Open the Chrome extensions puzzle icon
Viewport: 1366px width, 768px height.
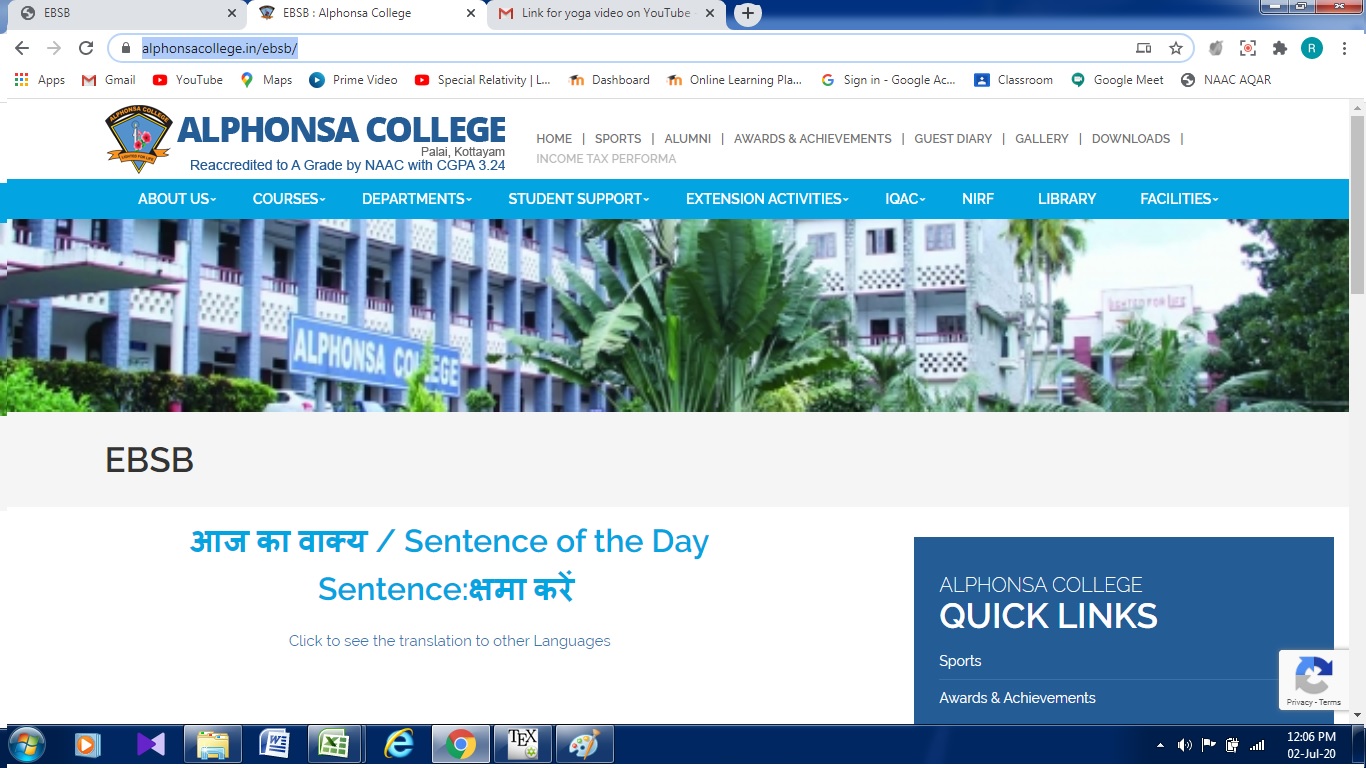[x=1279, y=48]
